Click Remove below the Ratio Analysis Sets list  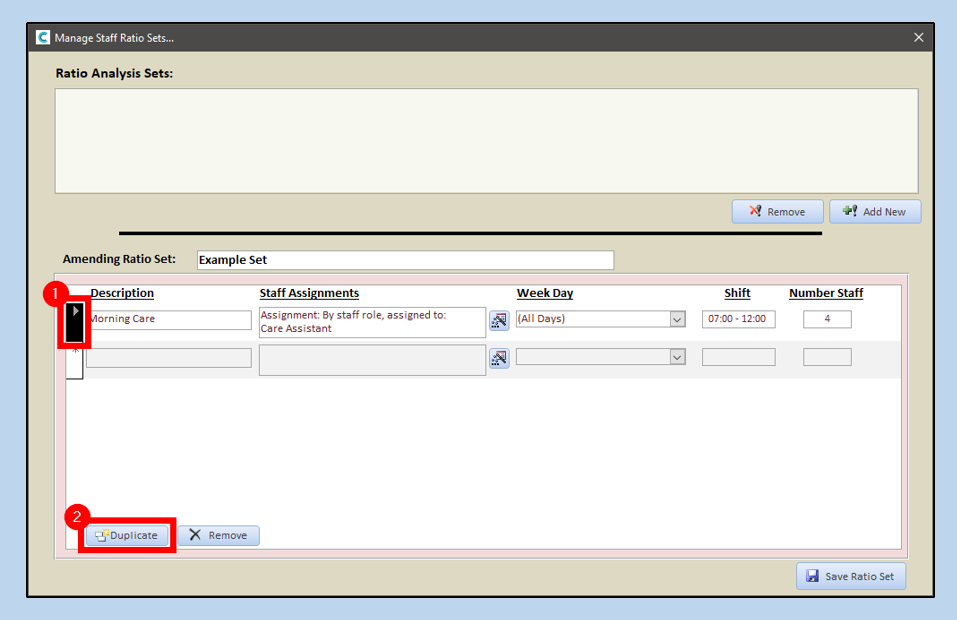(x=777, y=212)
